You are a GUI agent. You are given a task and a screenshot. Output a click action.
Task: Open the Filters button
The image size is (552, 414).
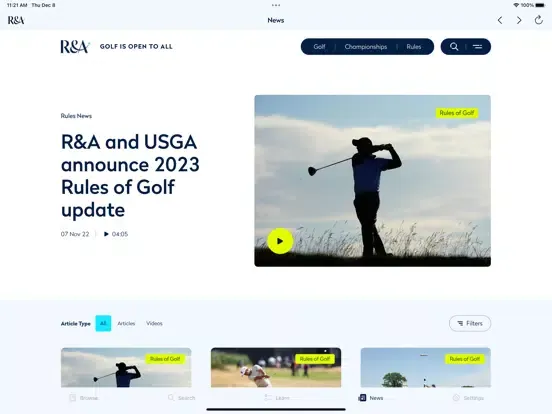click(470, 323)
